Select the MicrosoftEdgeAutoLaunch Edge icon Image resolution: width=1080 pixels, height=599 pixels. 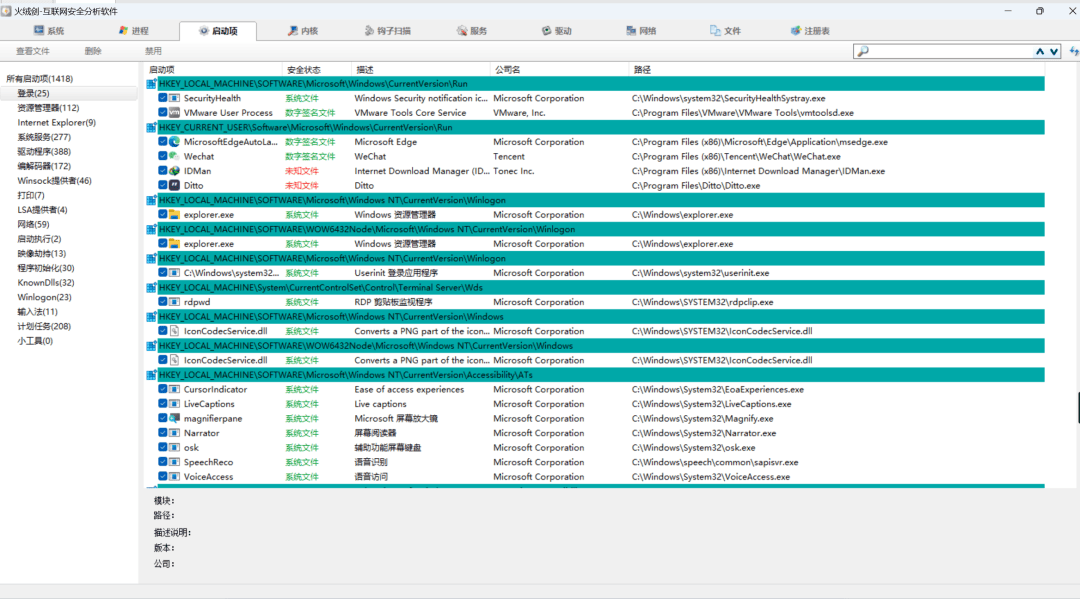(x=174, y=142)
